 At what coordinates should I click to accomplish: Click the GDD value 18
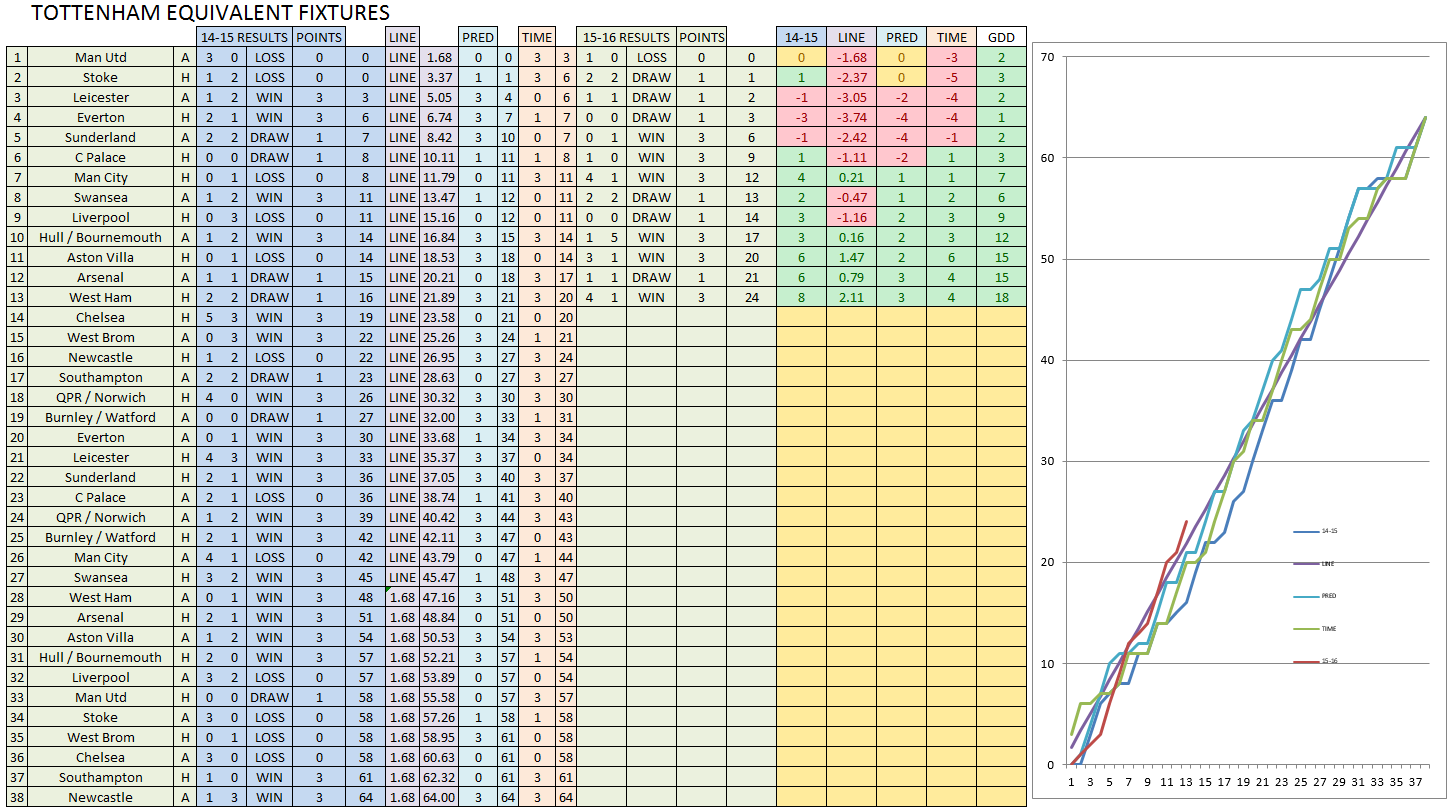(x=1001, y=297)
